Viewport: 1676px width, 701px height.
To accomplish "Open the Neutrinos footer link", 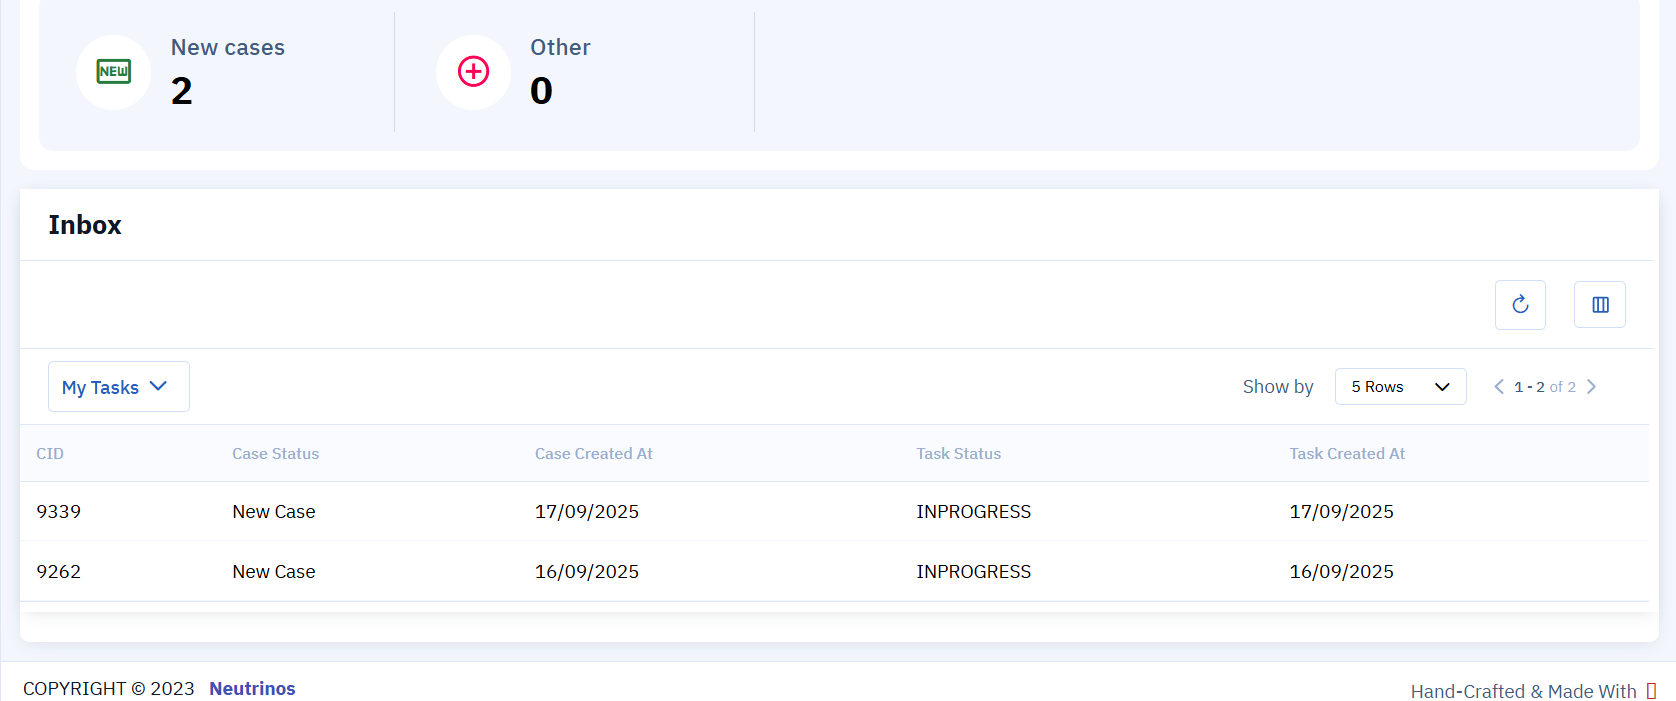I will coord(252,689).
